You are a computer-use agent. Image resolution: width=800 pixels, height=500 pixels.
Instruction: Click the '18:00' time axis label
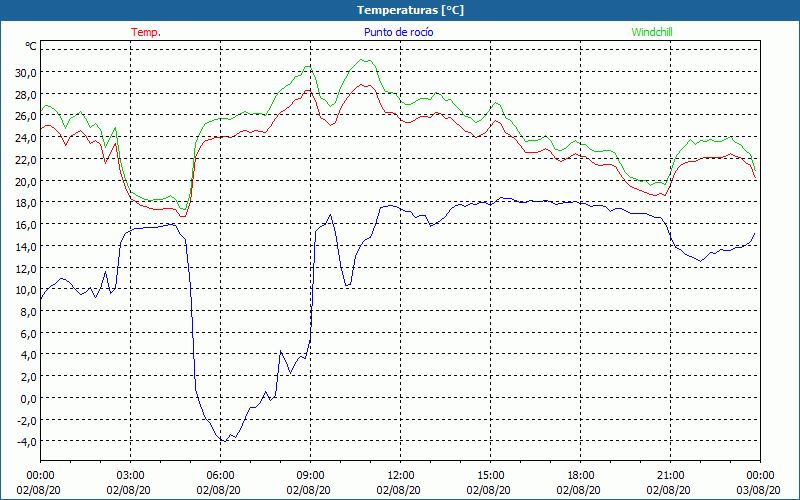(x=581, y=476)
